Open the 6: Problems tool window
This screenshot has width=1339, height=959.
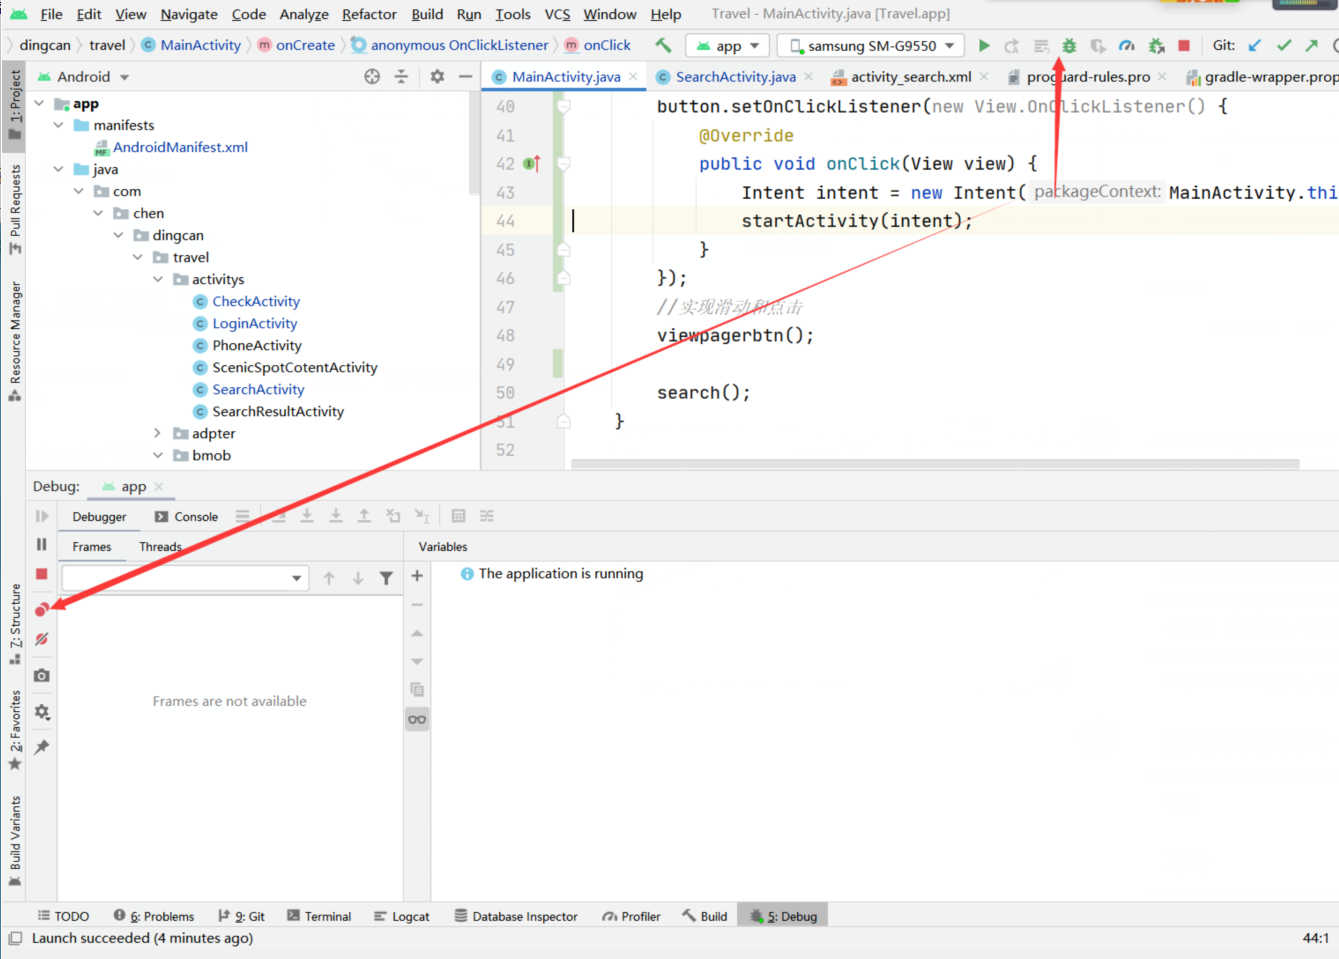(154, 916)
